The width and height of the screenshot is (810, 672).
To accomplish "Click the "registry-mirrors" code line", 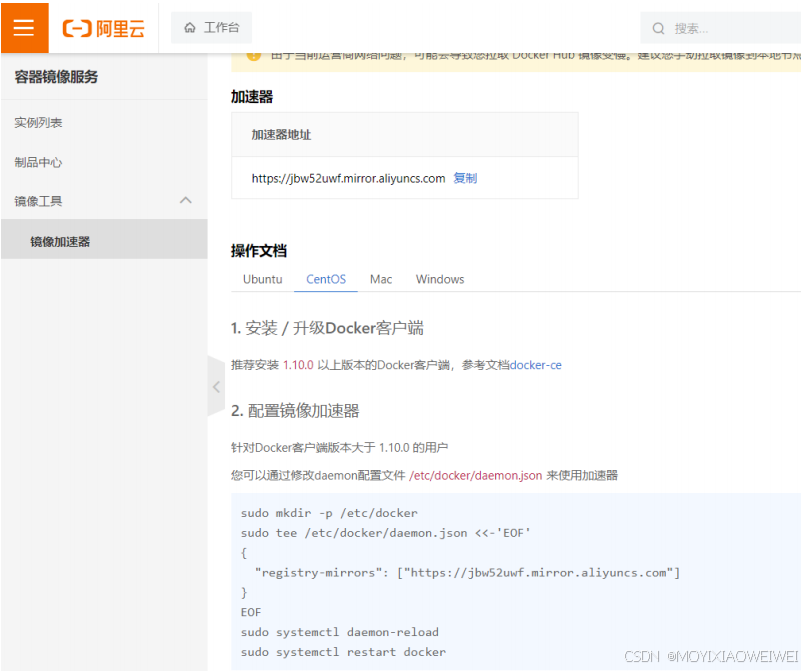I will 468,573.
